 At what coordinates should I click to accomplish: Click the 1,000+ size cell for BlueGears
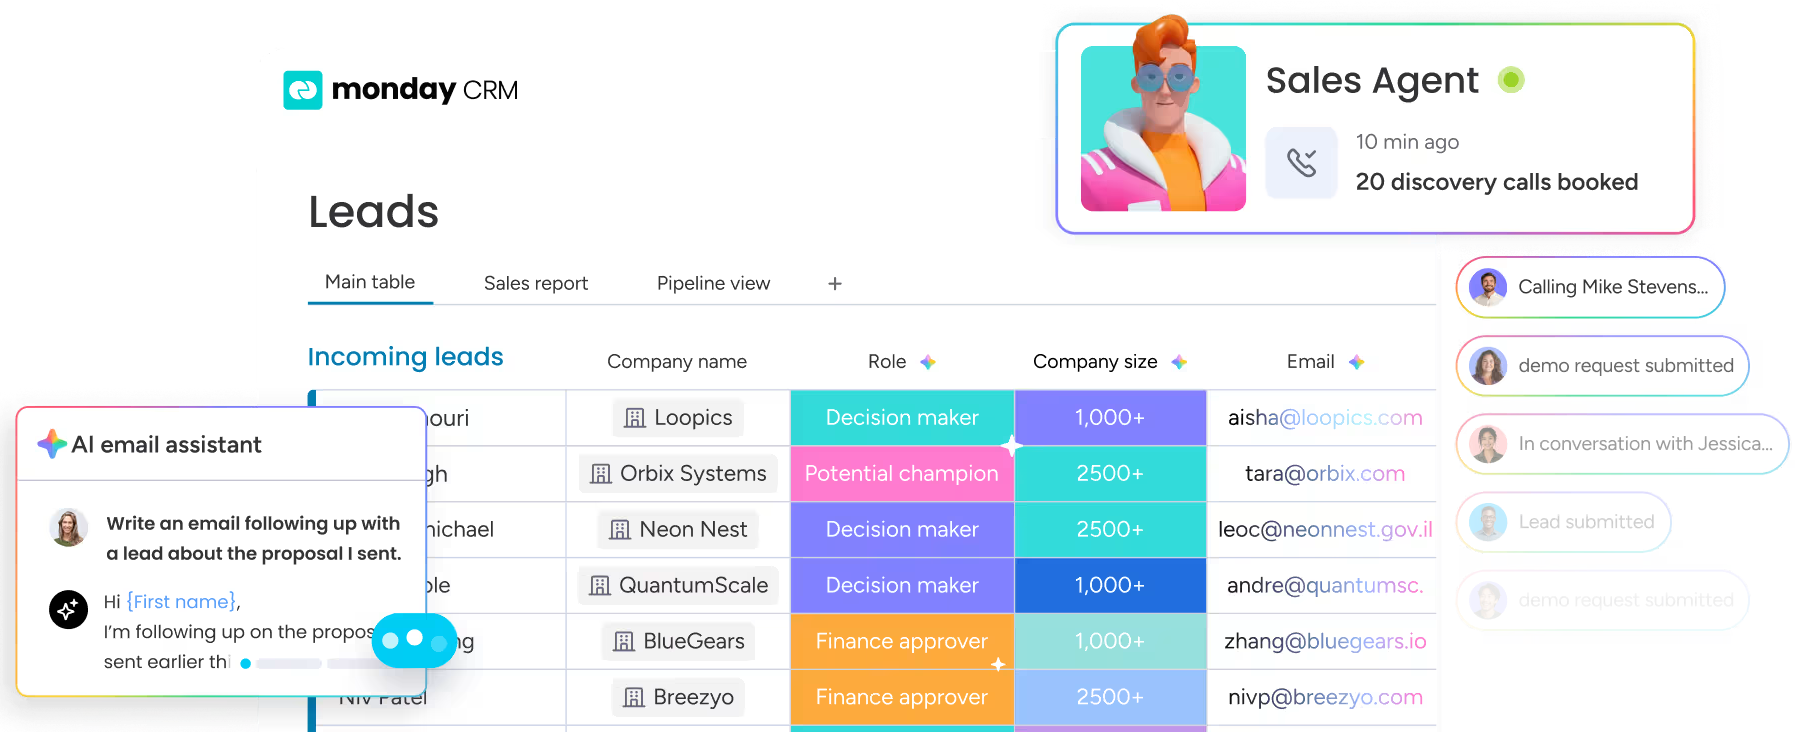[x=1110, y=642]
